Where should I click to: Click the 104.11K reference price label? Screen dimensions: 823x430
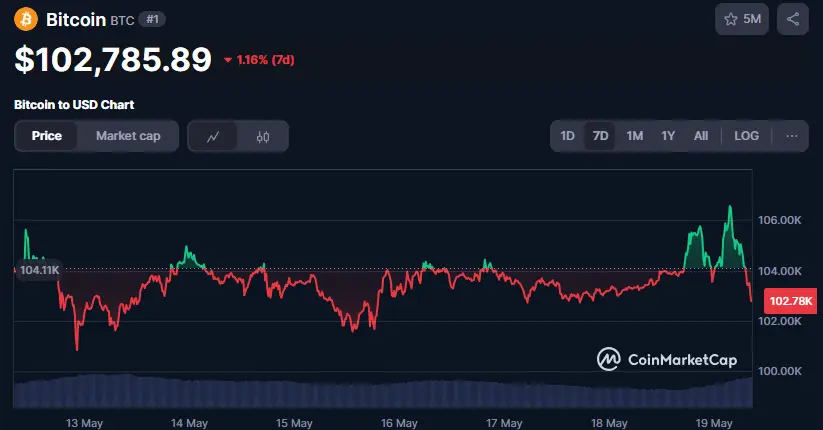pyautogui.click(x=39, y=270)
